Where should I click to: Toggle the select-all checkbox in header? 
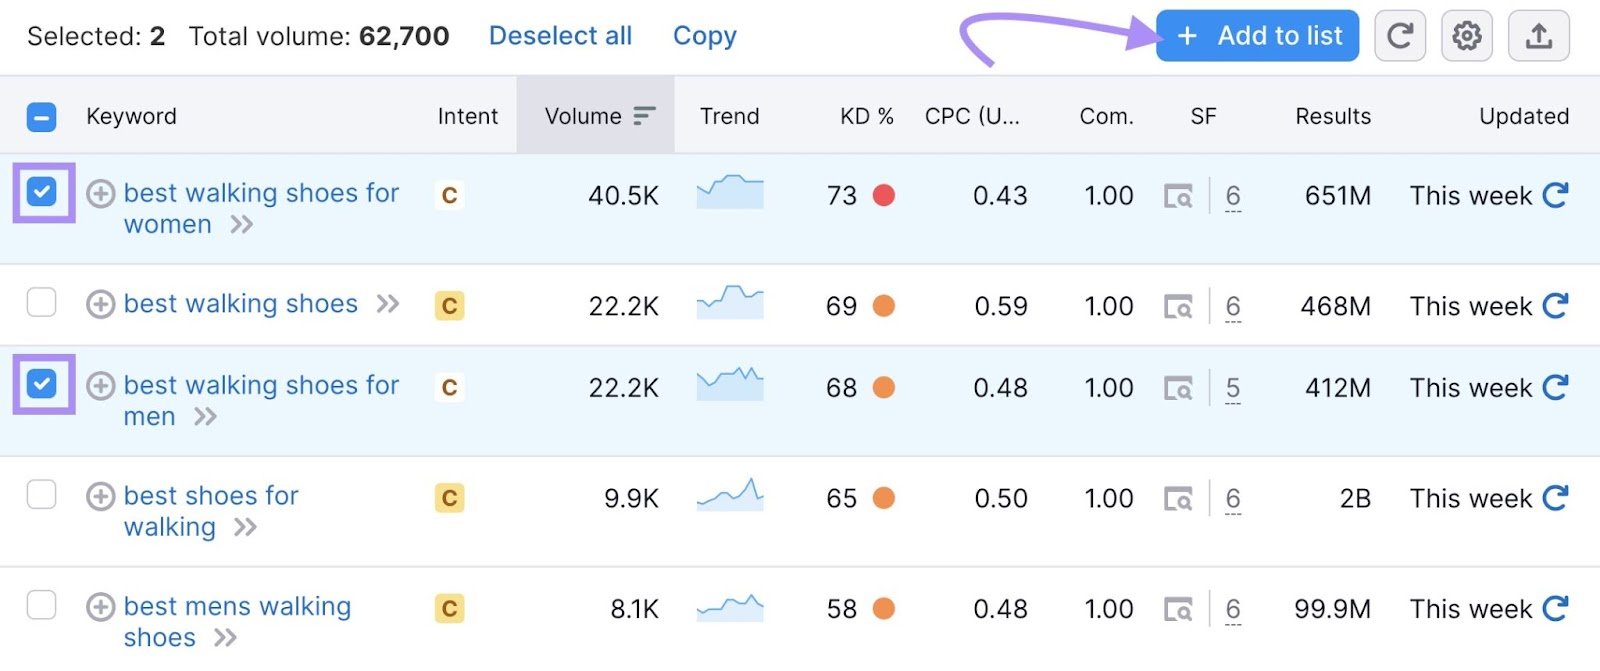coord(41,117)
